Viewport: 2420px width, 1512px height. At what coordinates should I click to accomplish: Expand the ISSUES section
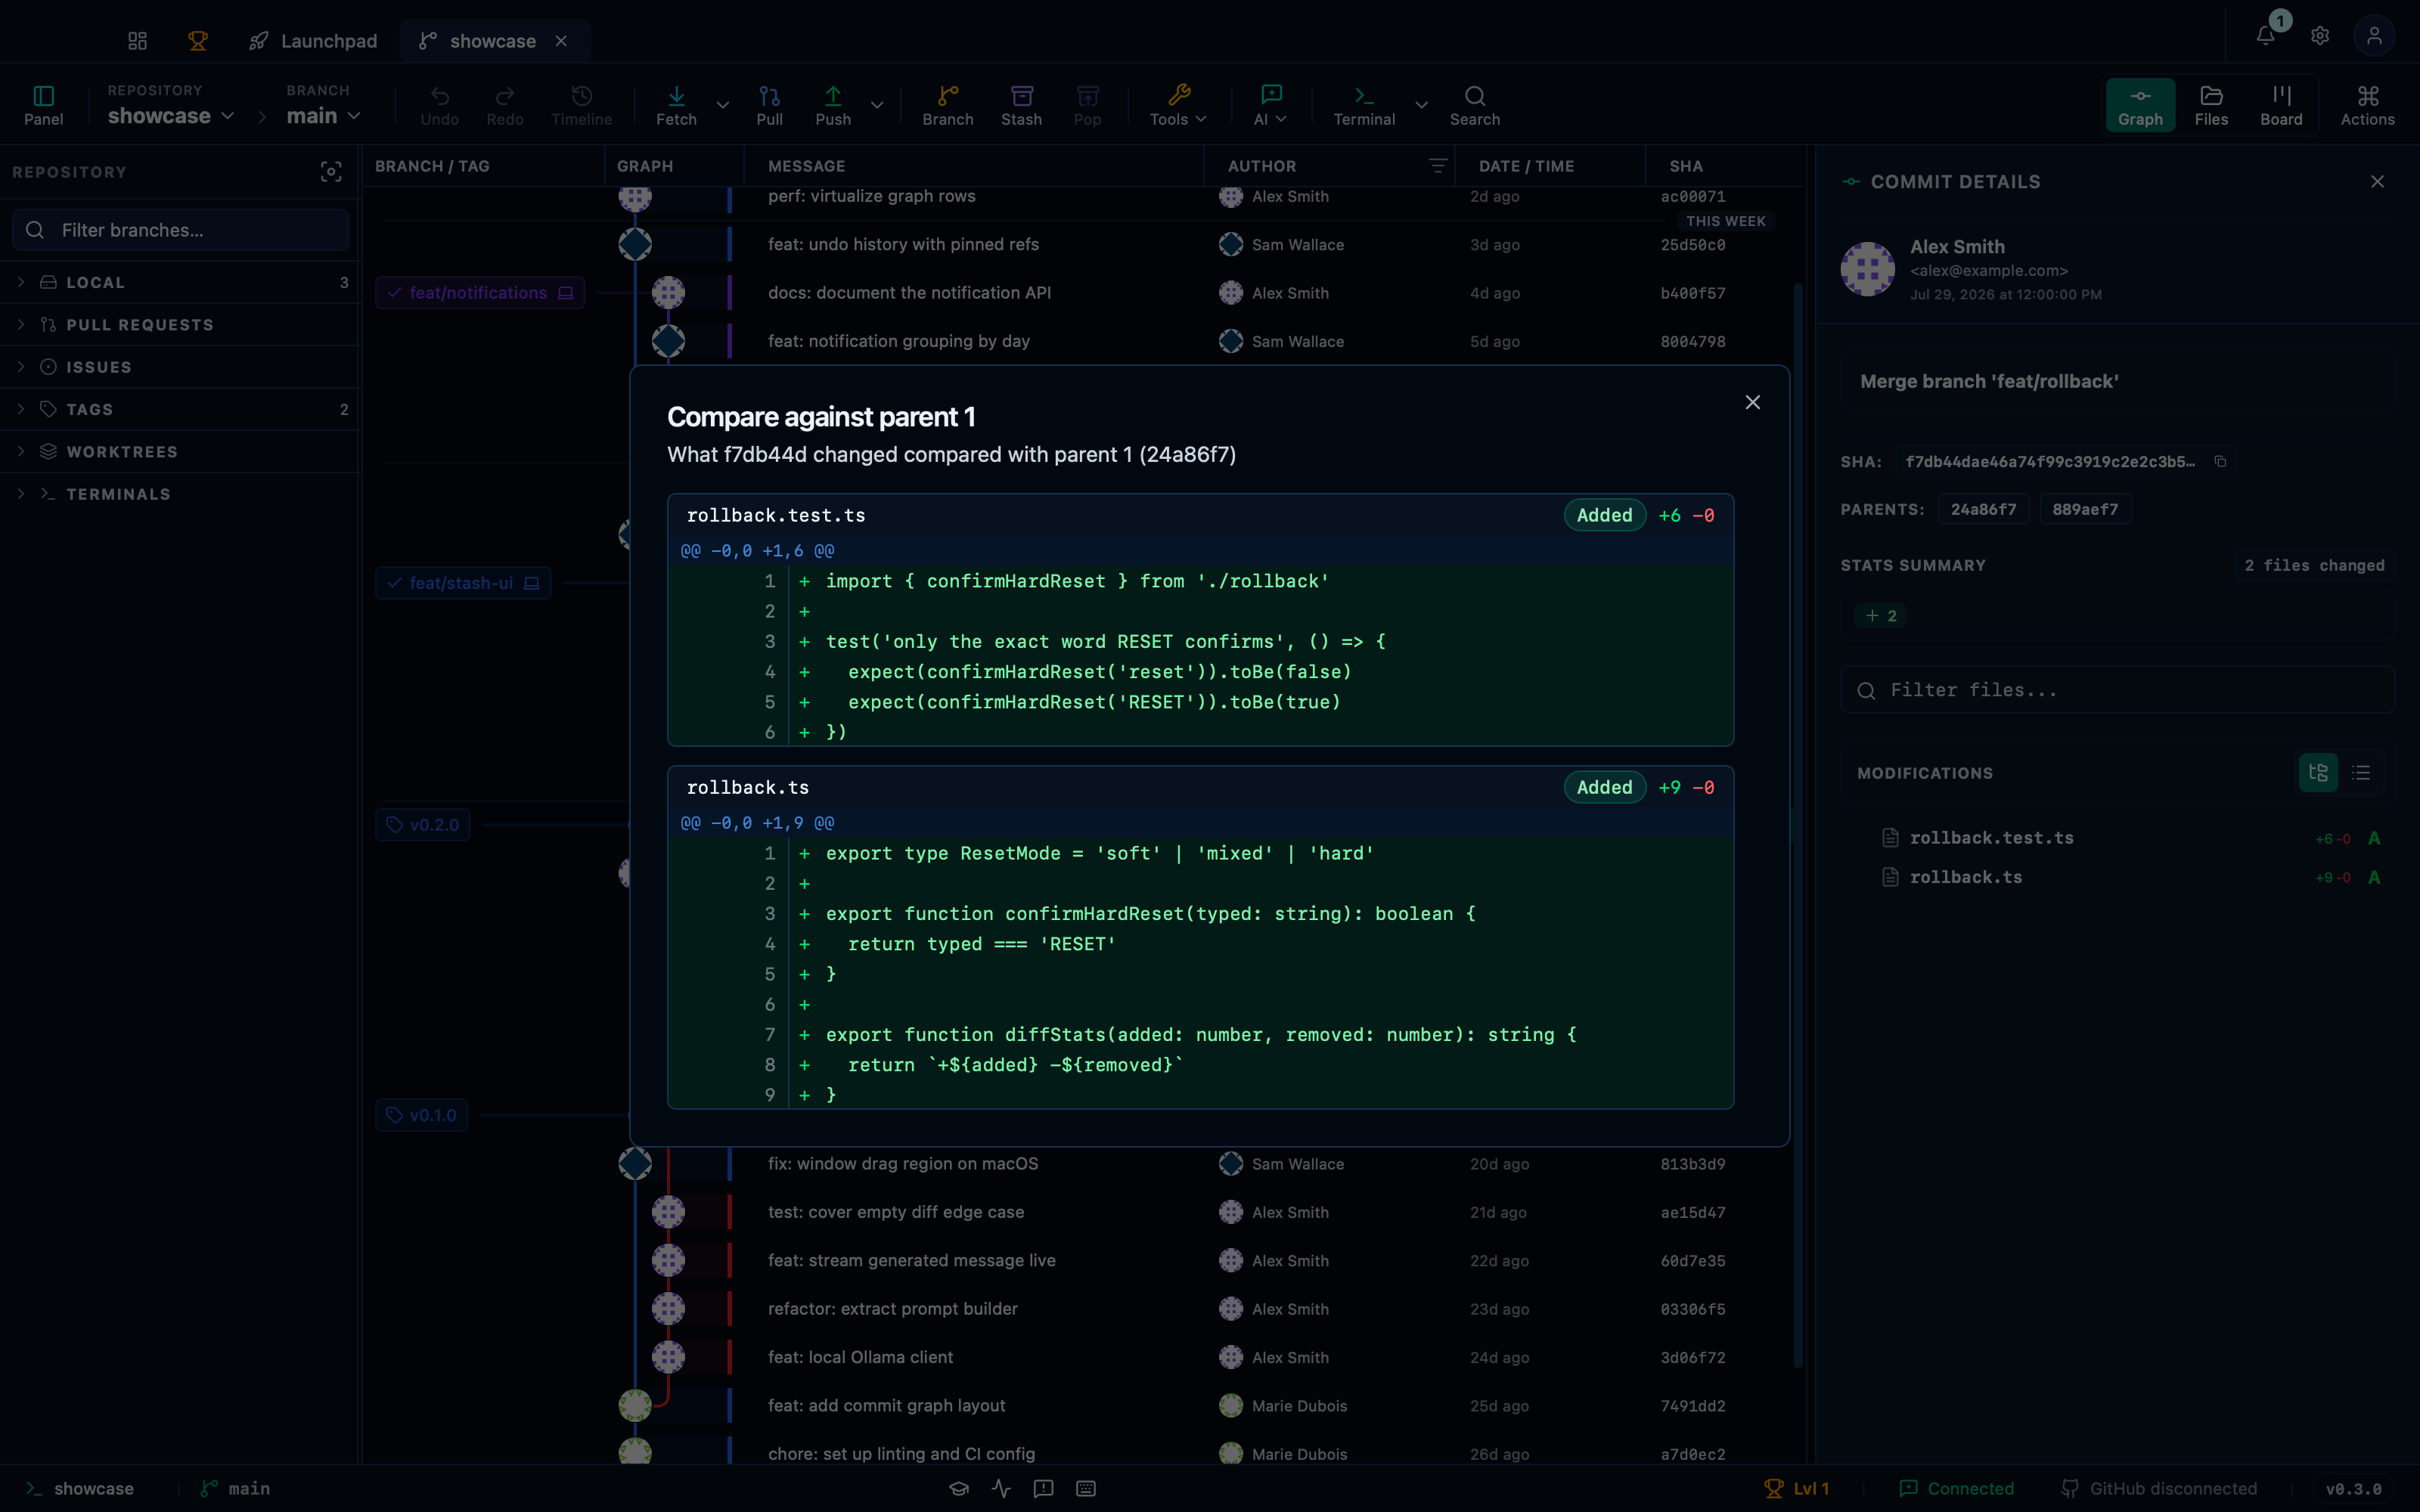[x=180, y=367]
